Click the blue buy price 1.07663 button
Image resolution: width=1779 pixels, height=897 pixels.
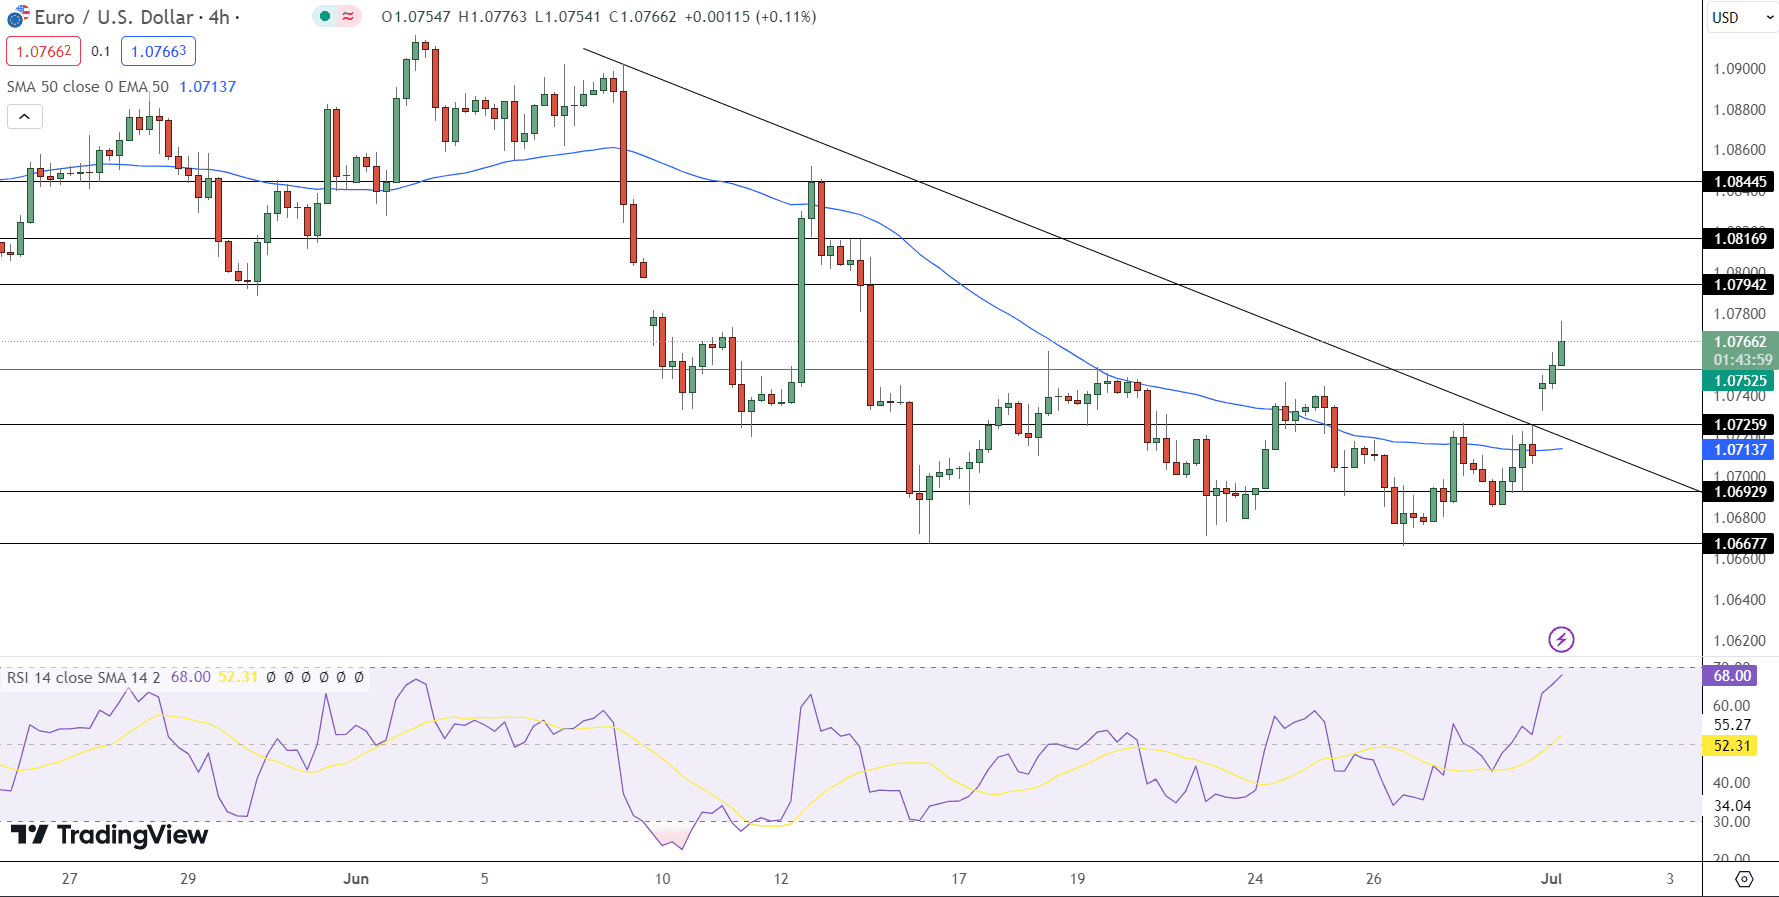158,51
